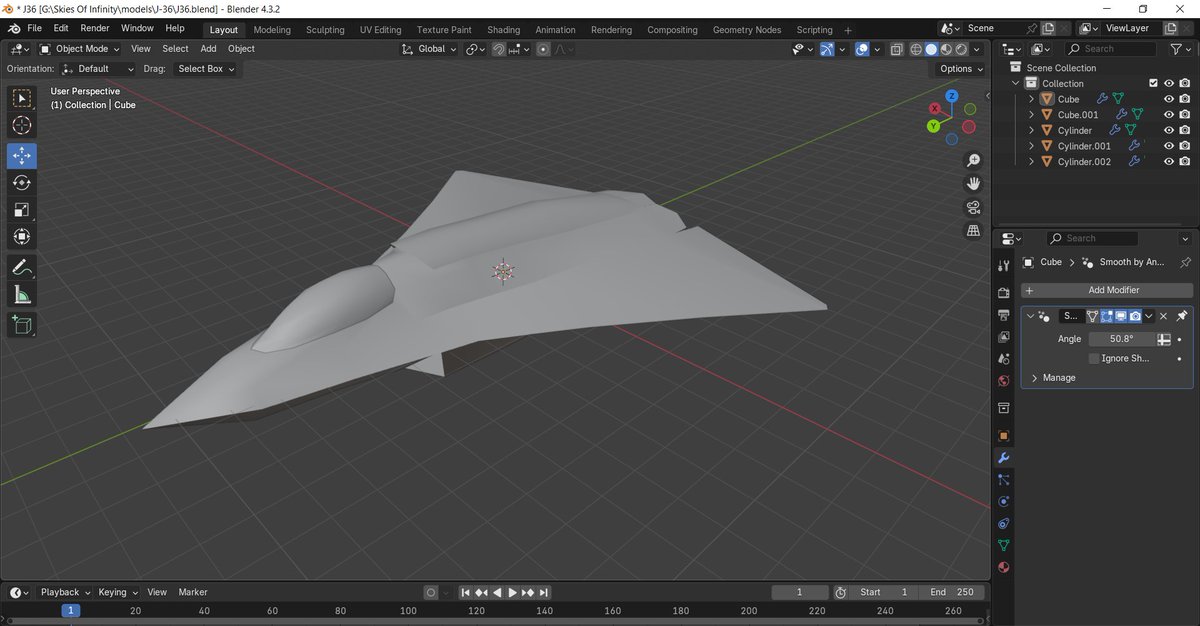The height and width of the screenshot is (626, 1200).
Task: Open the Transform Orientation dropdown showing Global
Action: [x=430, y=49]
